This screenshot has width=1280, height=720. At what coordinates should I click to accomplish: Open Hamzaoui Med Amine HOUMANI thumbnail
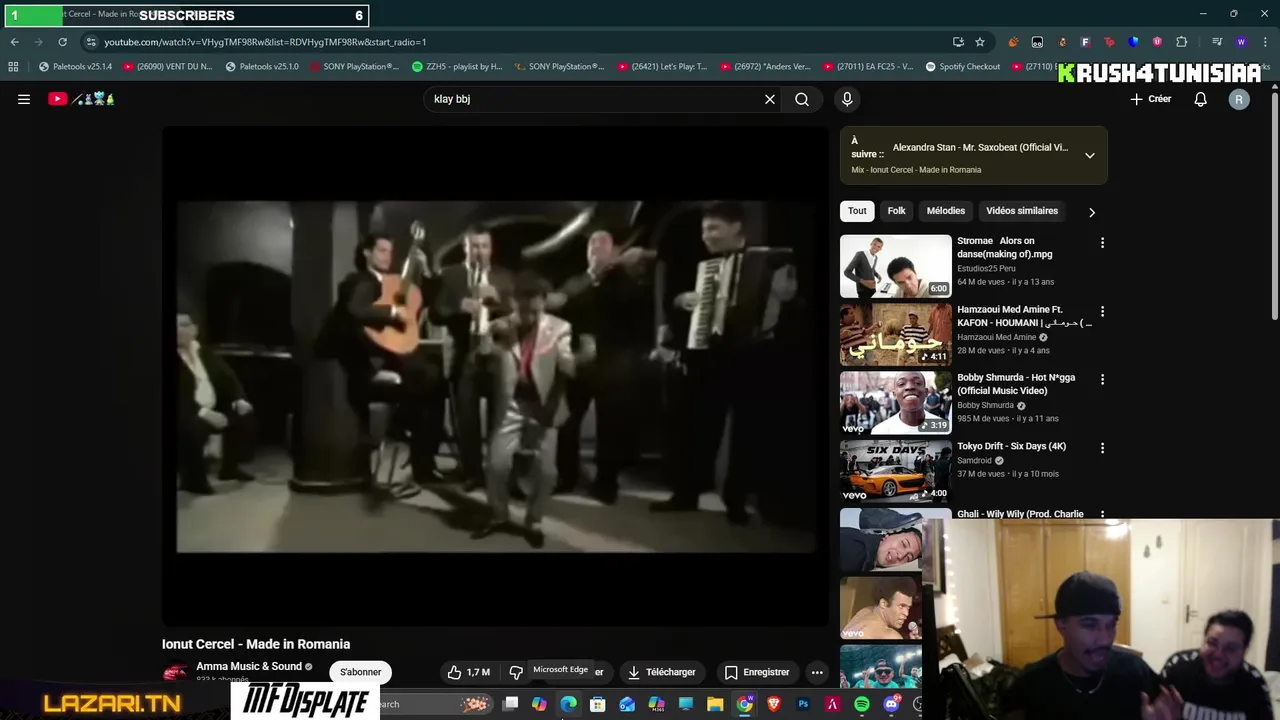tap(896, 335)
